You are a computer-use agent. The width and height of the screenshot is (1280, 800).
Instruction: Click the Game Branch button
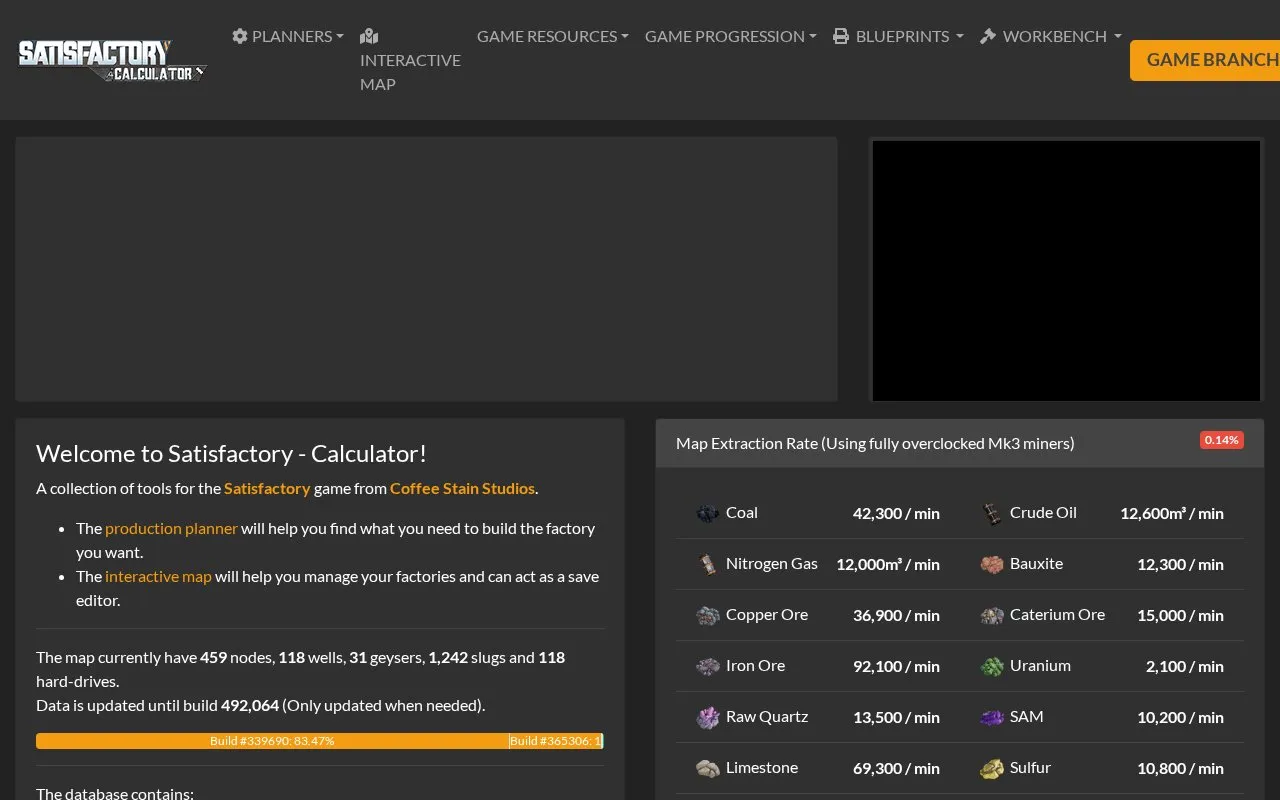(x=1205, y=60)
